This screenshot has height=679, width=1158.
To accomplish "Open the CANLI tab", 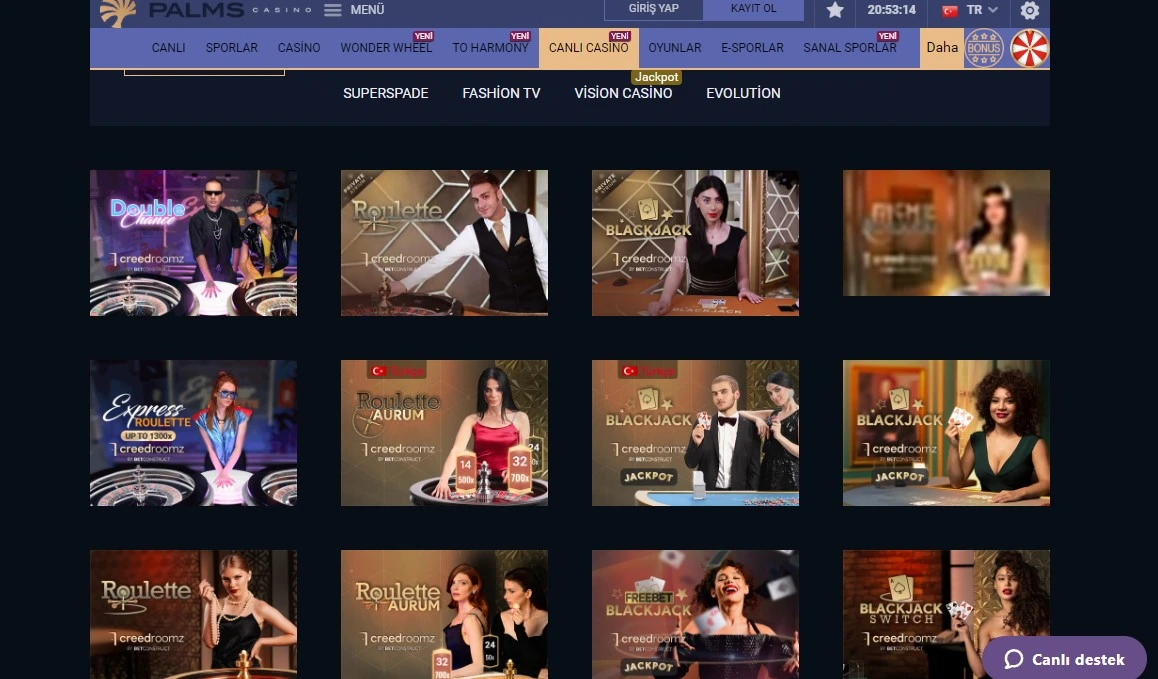I will click(168, 48).
